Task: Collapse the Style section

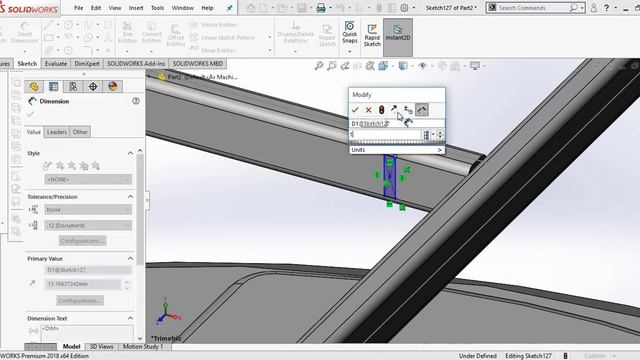Action: tap(130, 153)
